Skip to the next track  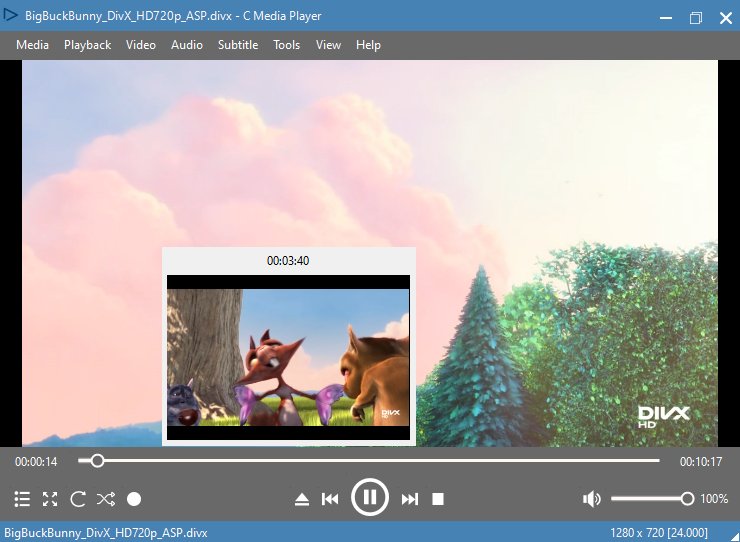click(409, 499)
